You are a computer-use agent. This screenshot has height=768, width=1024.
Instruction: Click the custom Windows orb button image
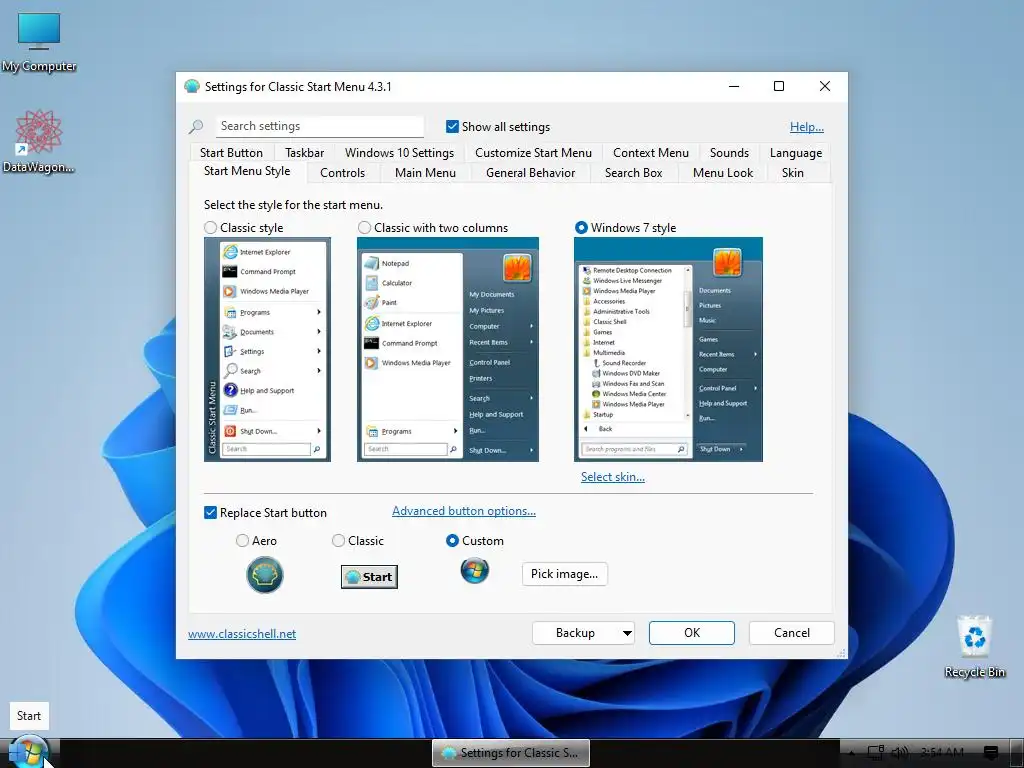tap(475, 571)
